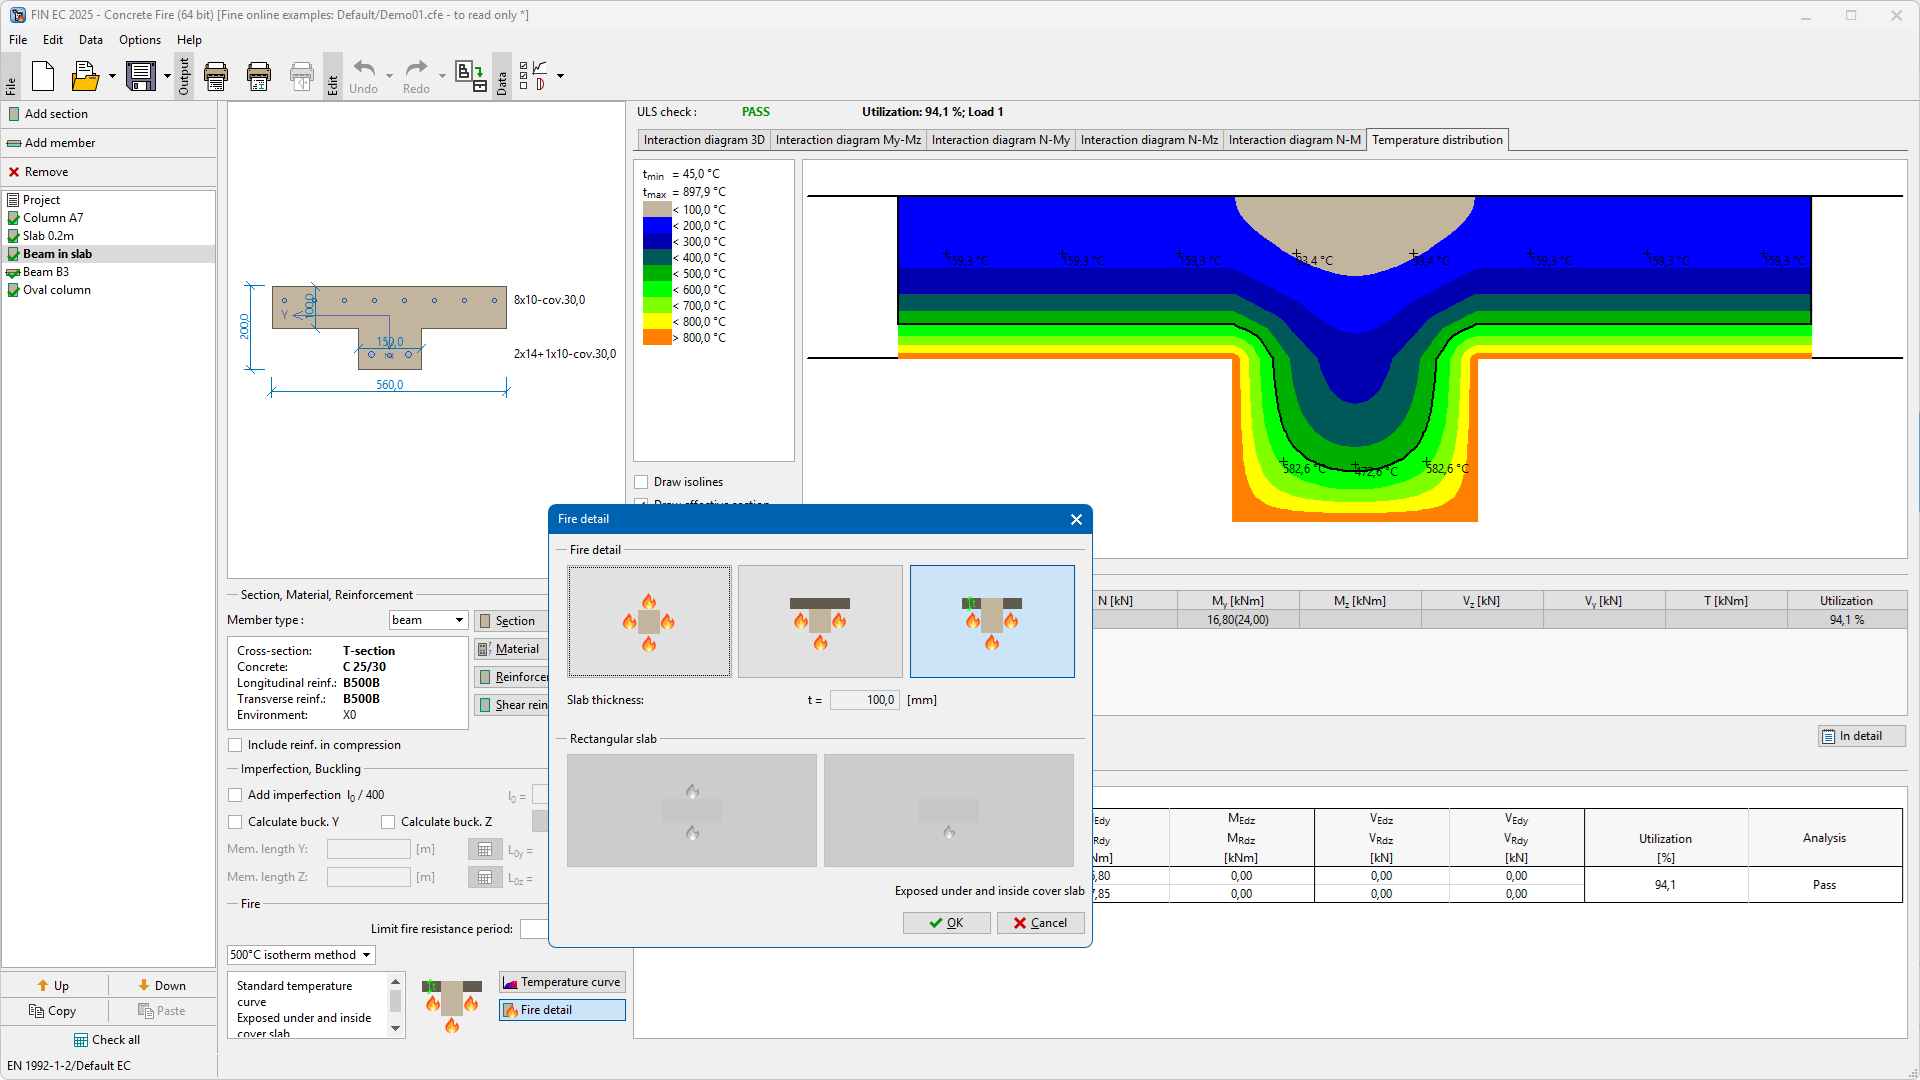1920x1080 pixels.
Task: Check the Add imperfection option
Action: [x=235, y=795]
